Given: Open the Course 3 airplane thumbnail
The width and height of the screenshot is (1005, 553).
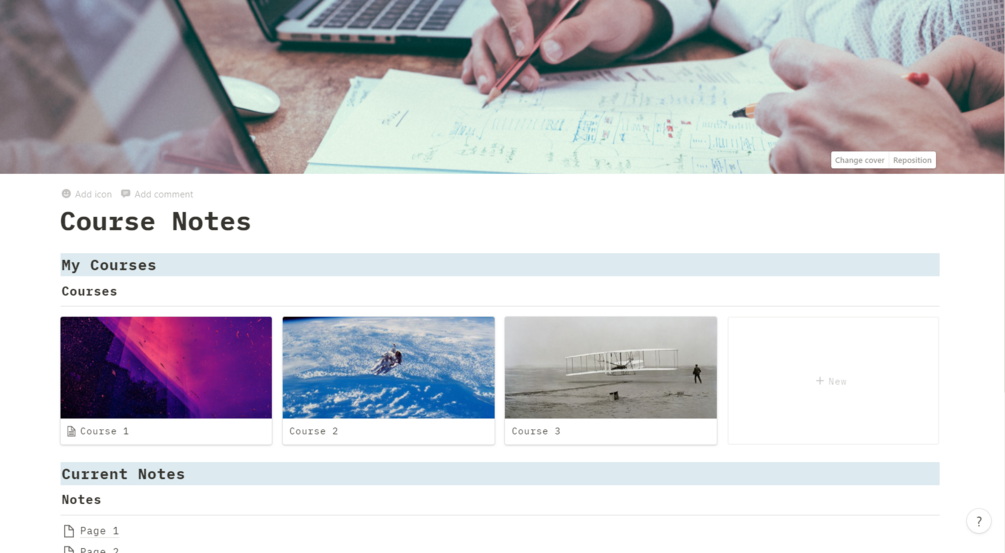Looking at the screenshot, I should [610, 367].
